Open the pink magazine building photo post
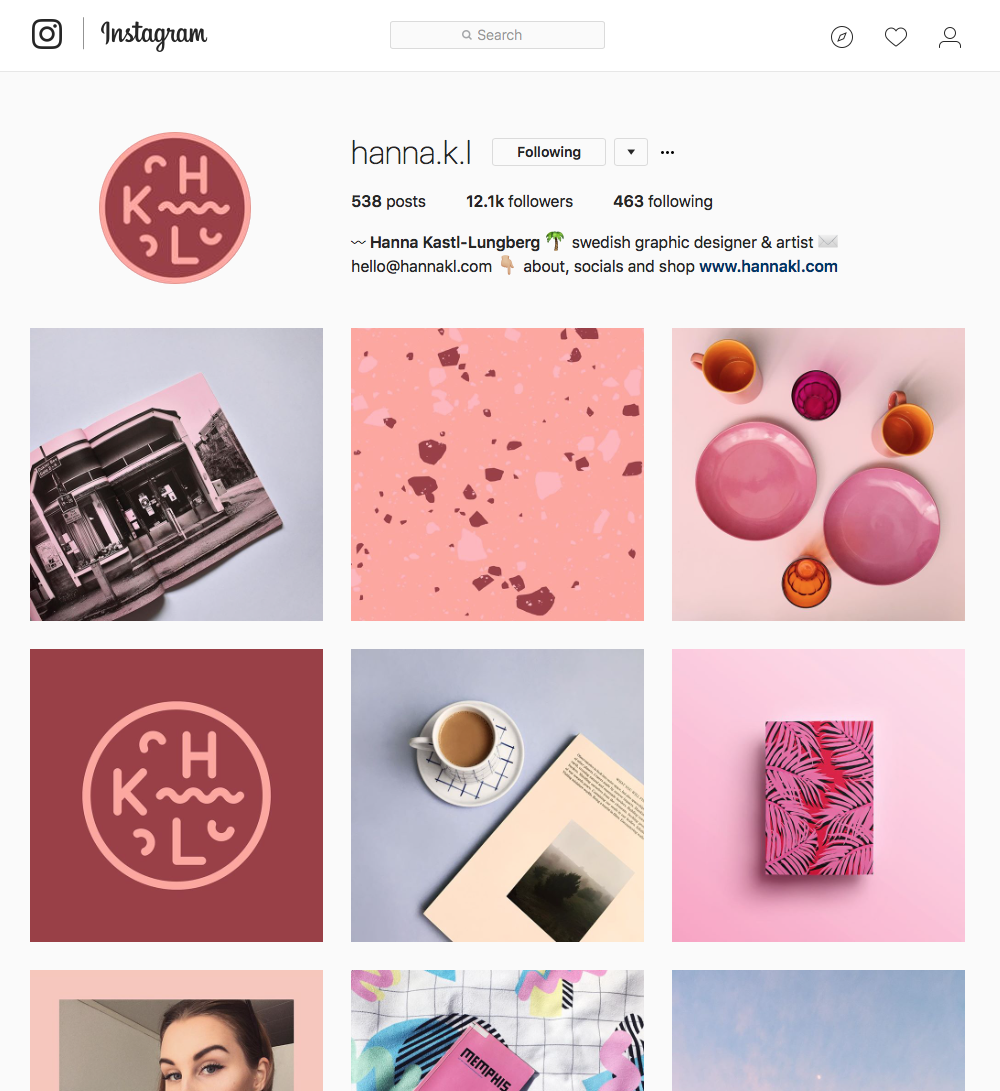The image size is (1000, 1091). tap(176, 475)
